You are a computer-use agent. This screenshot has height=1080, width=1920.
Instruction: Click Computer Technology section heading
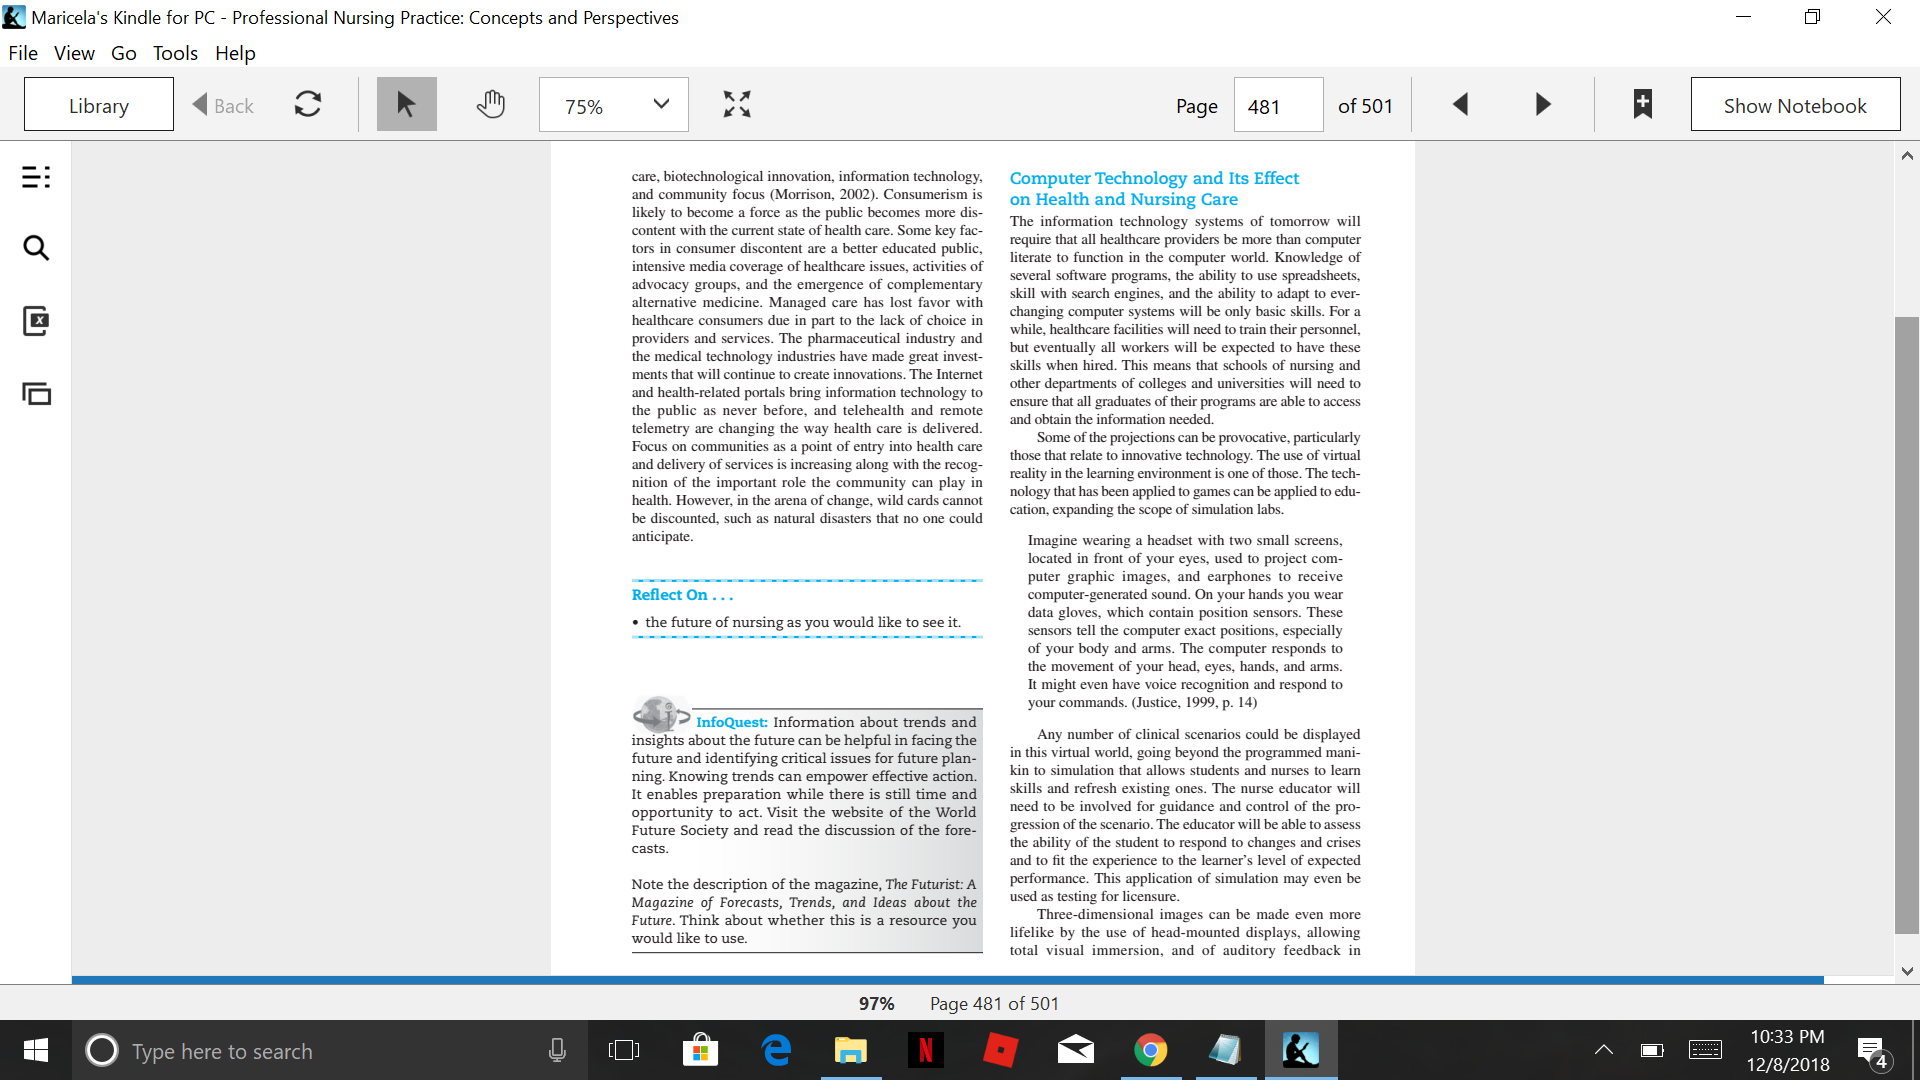(1154, 188)
